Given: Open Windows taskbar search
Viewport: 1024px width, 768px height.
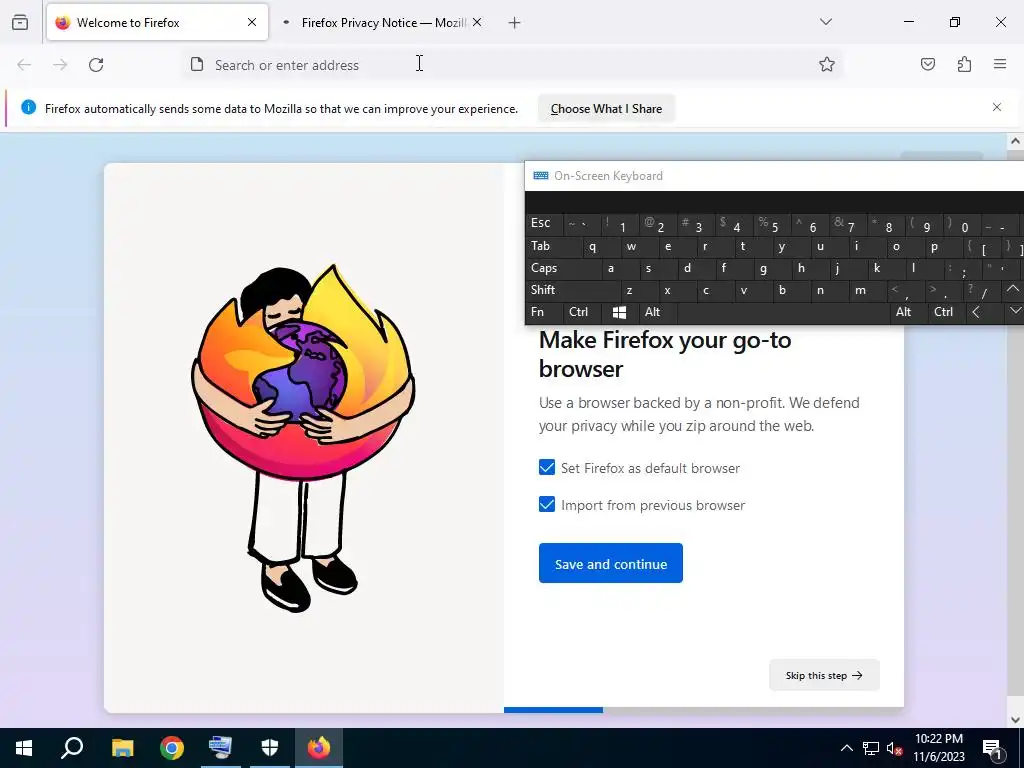Looking at the screenshot, I should coord(72,748).
